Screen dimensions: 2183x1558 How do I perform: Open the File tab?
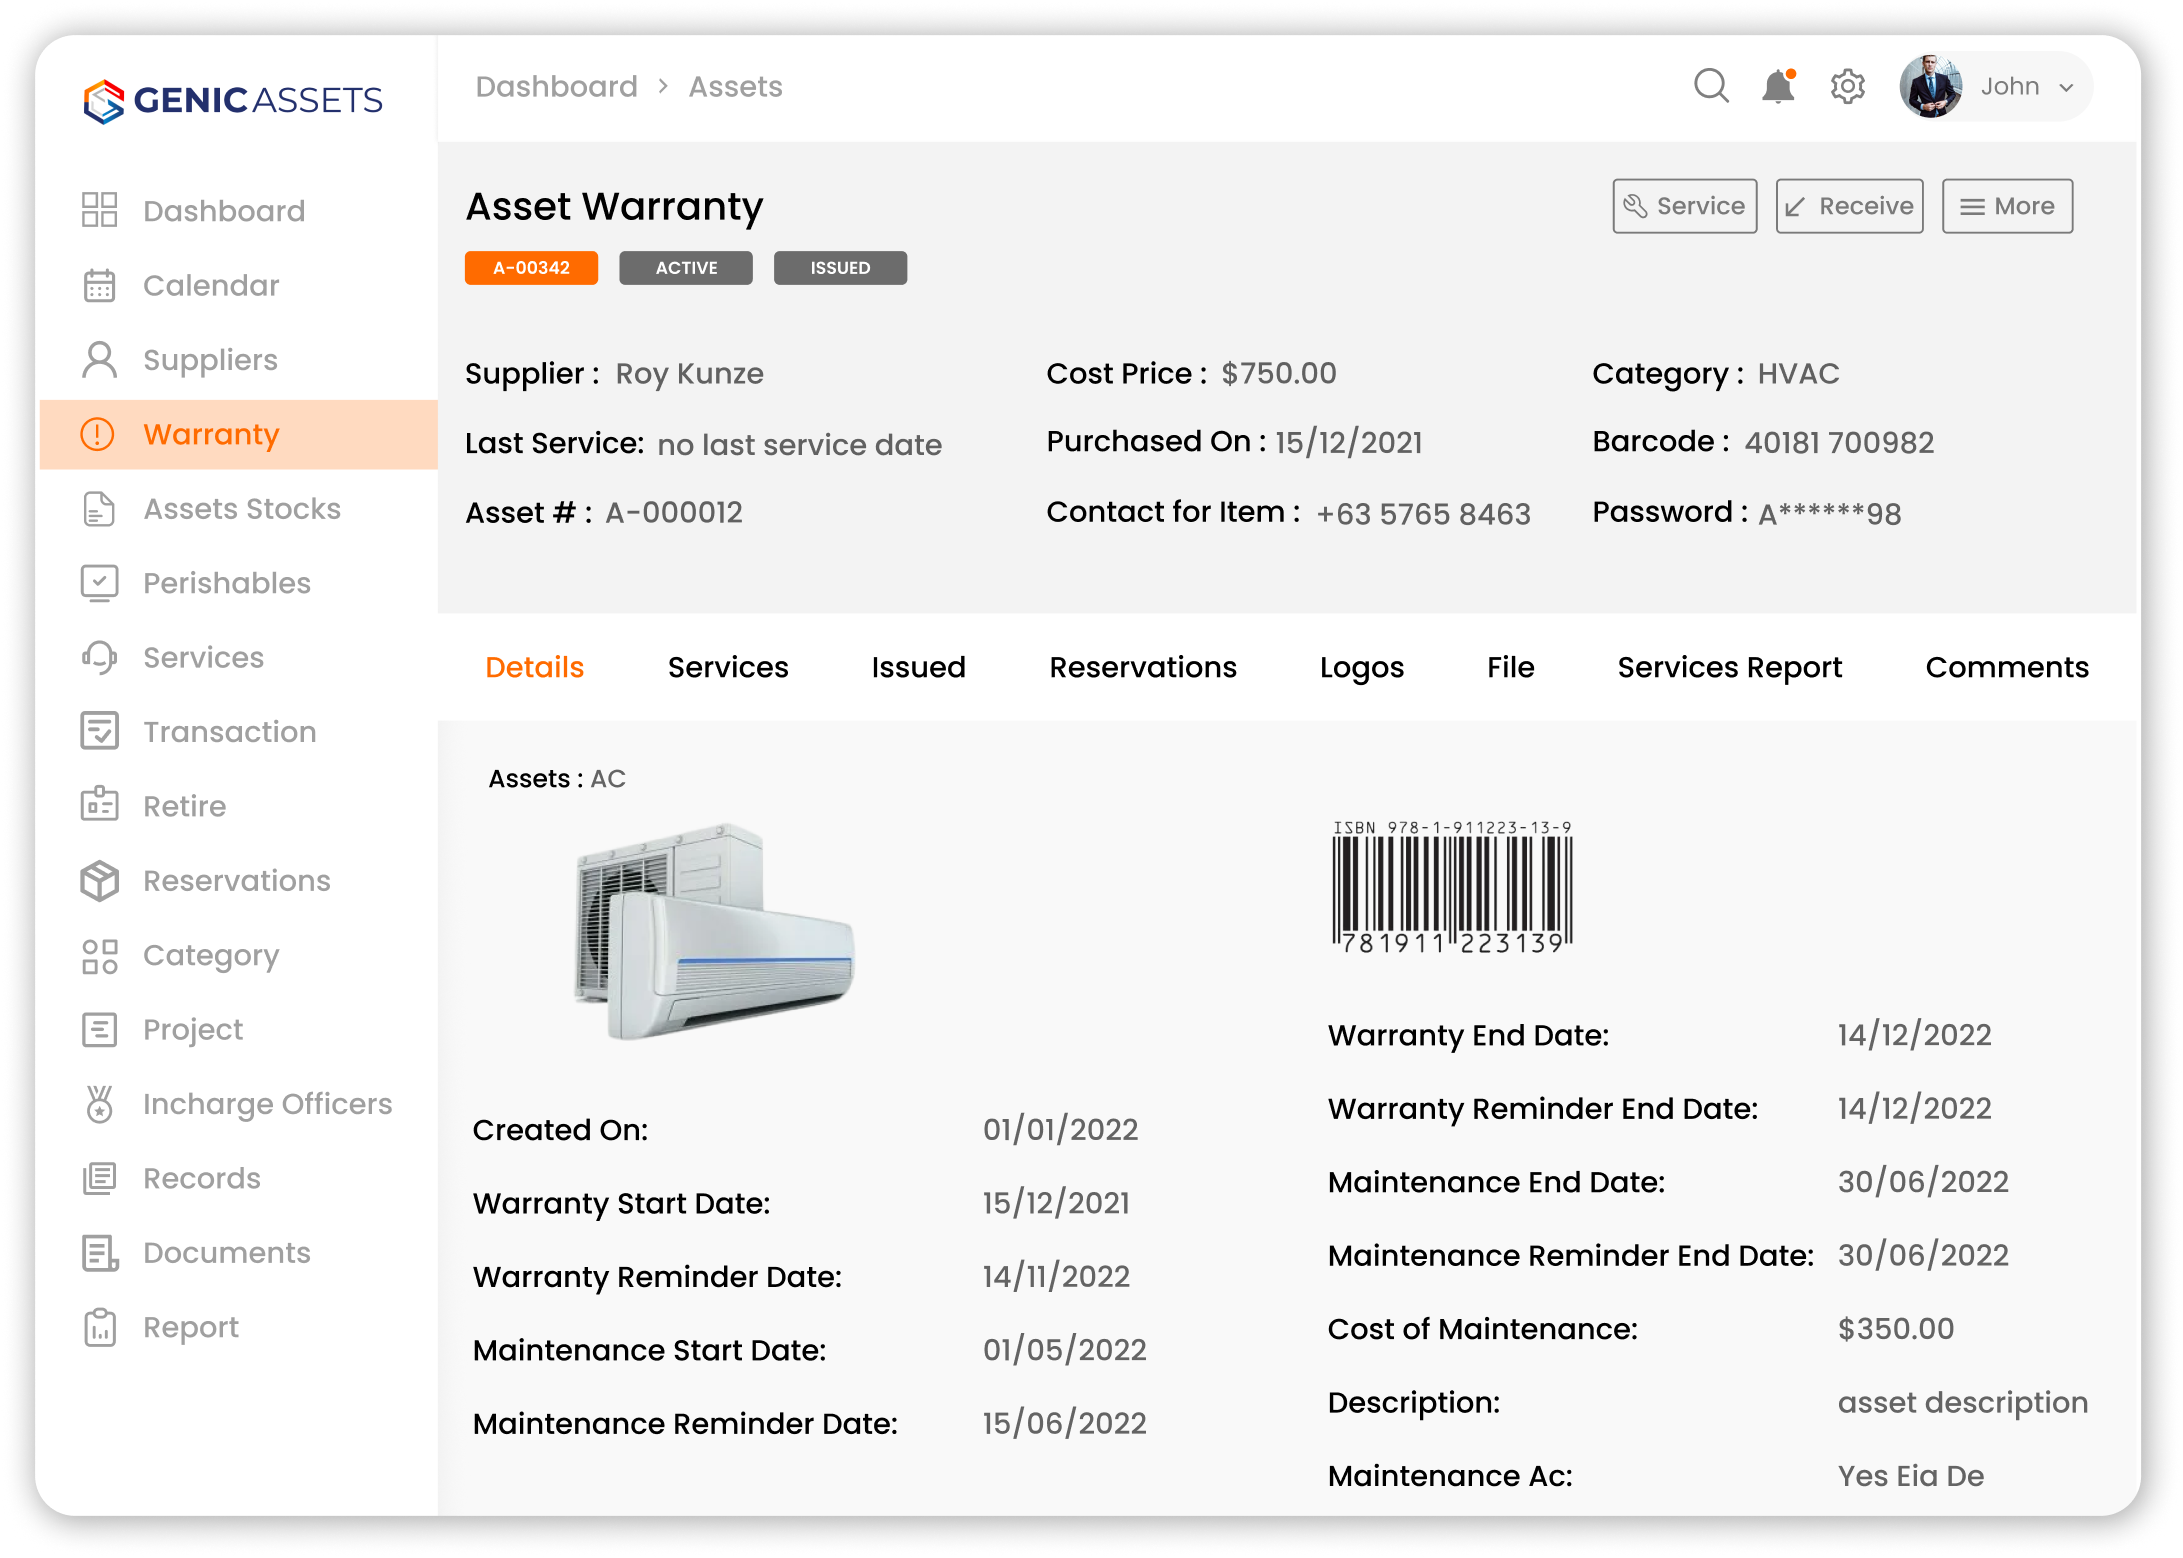(x=1510, y=667)
